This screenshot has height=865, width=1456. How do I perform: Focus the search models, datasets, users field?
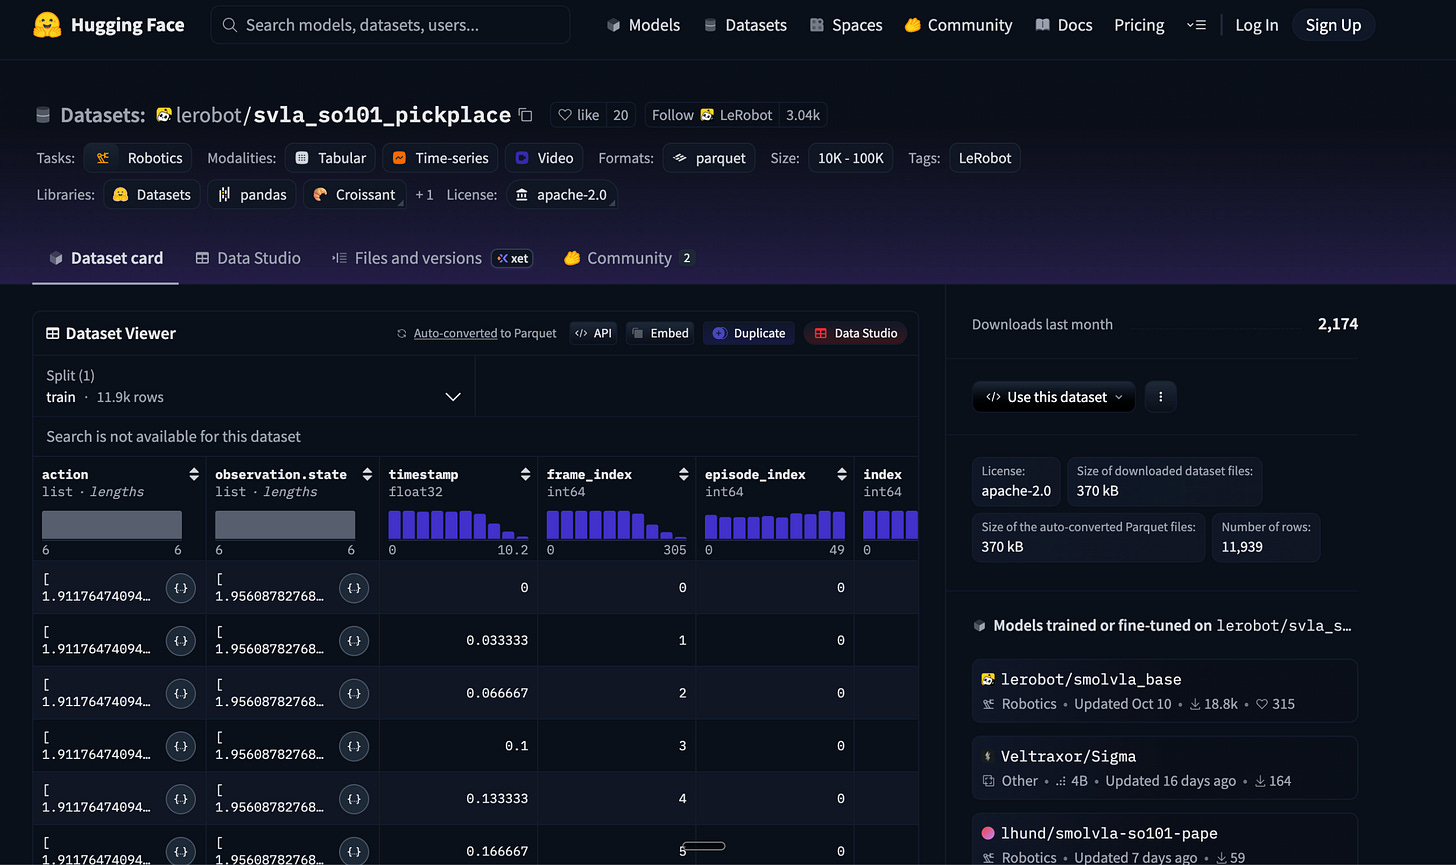tap(390, 25)
